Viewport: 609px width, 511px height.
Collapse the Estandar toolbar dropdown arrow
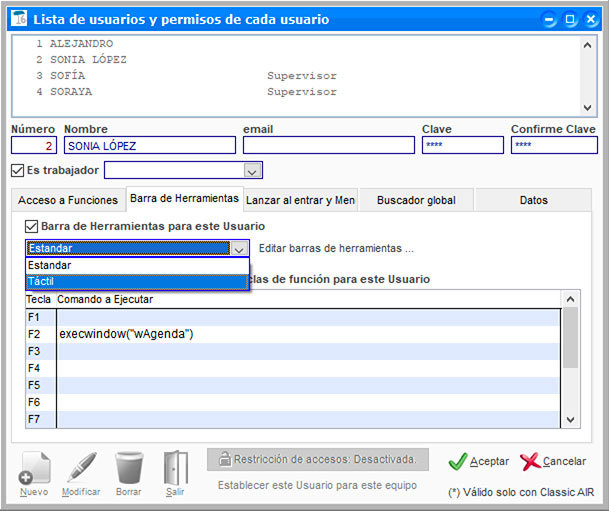pyautogui.click(x=239, y=249)
